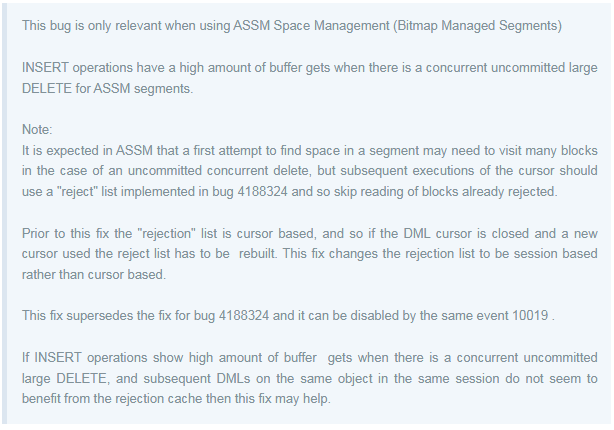The height and width of the screenshot is (430, 614).
Task: Click the word 'INSERT' in second paragraph
Action: (x=45, y=67)
